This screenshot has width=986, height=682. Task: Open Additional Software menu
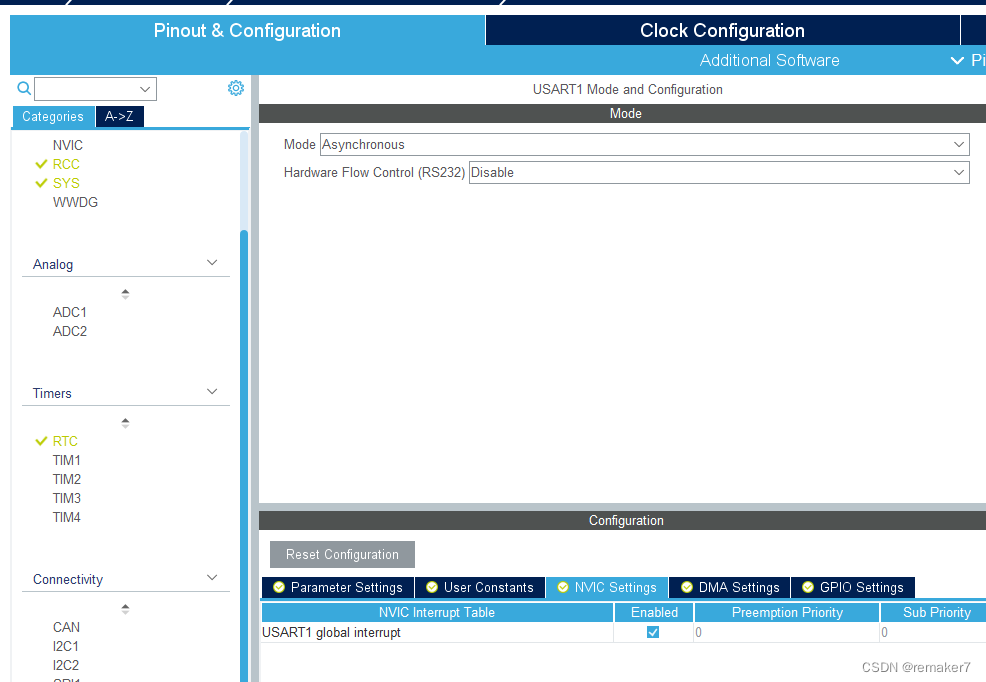[x=769, y=60]
